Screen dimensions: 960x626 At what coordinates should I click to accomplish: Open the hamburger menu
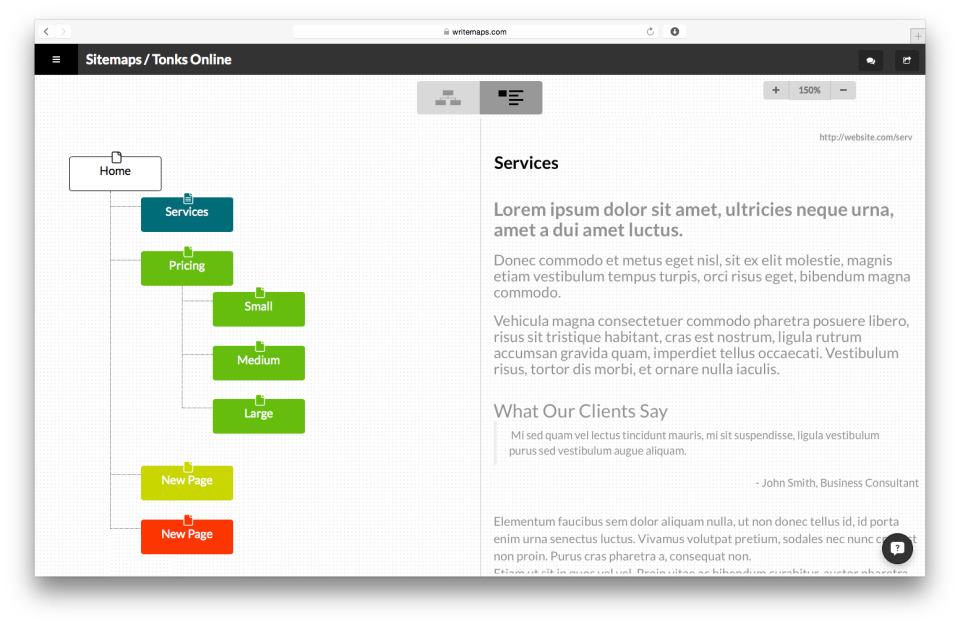tap(56, 59)
